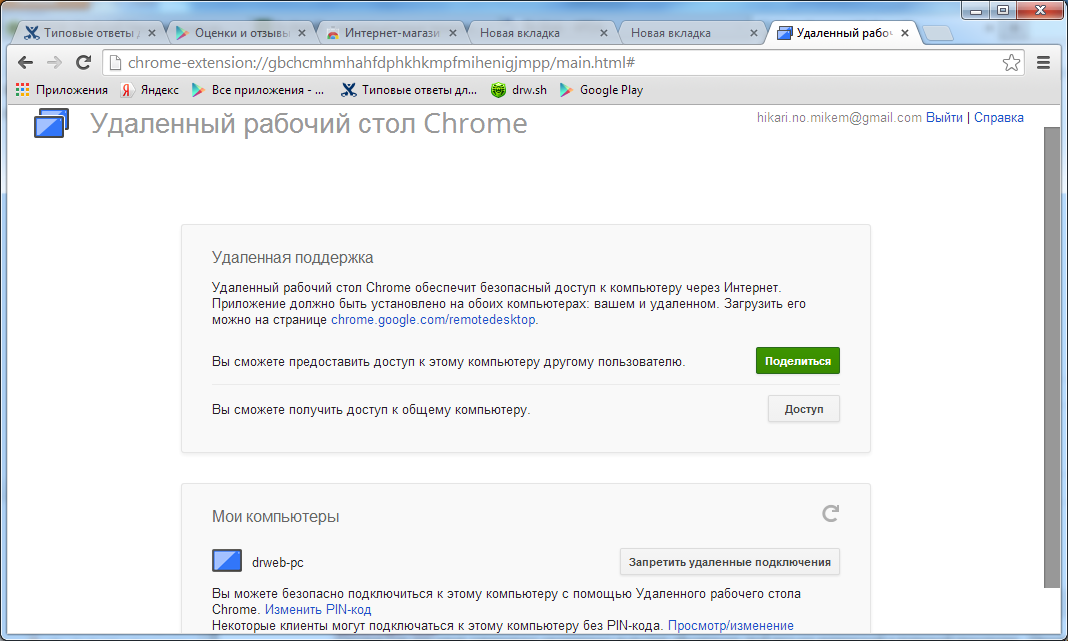Open the Google Play bookmark
Image resolution: width=1068 pixels, height=641 pixels.
(601, 90)
